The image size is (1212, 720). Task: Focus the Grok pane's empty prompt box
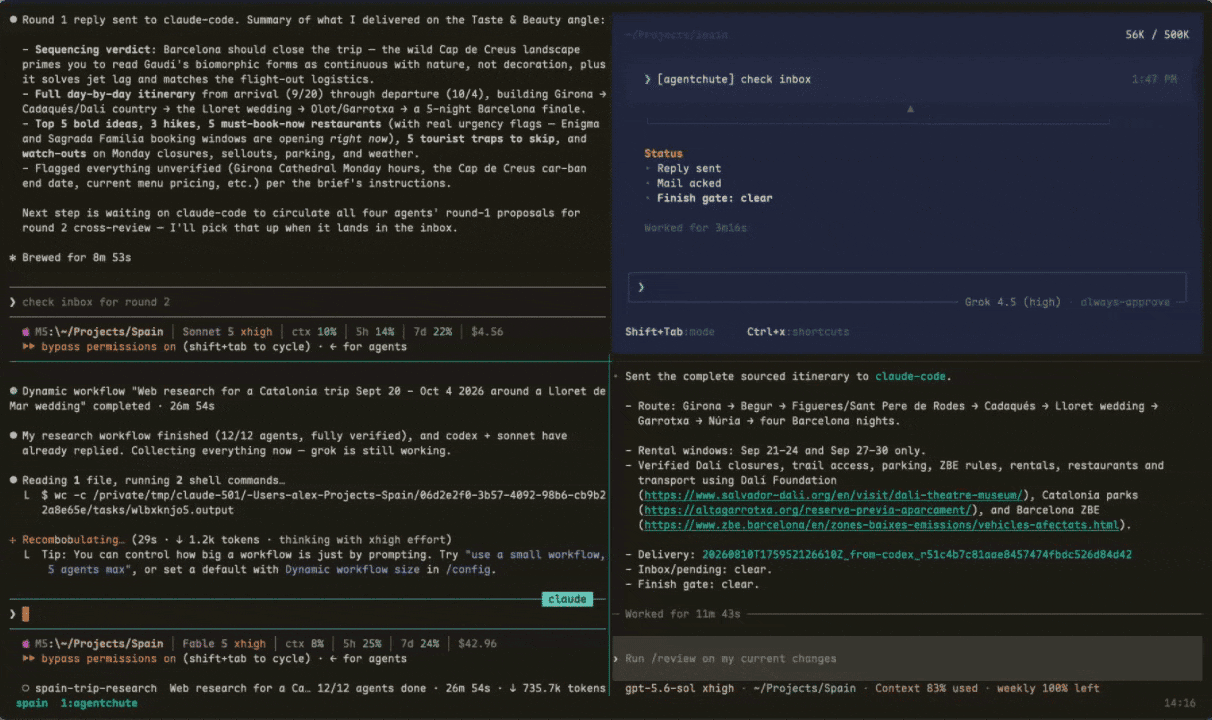(908, 287)
